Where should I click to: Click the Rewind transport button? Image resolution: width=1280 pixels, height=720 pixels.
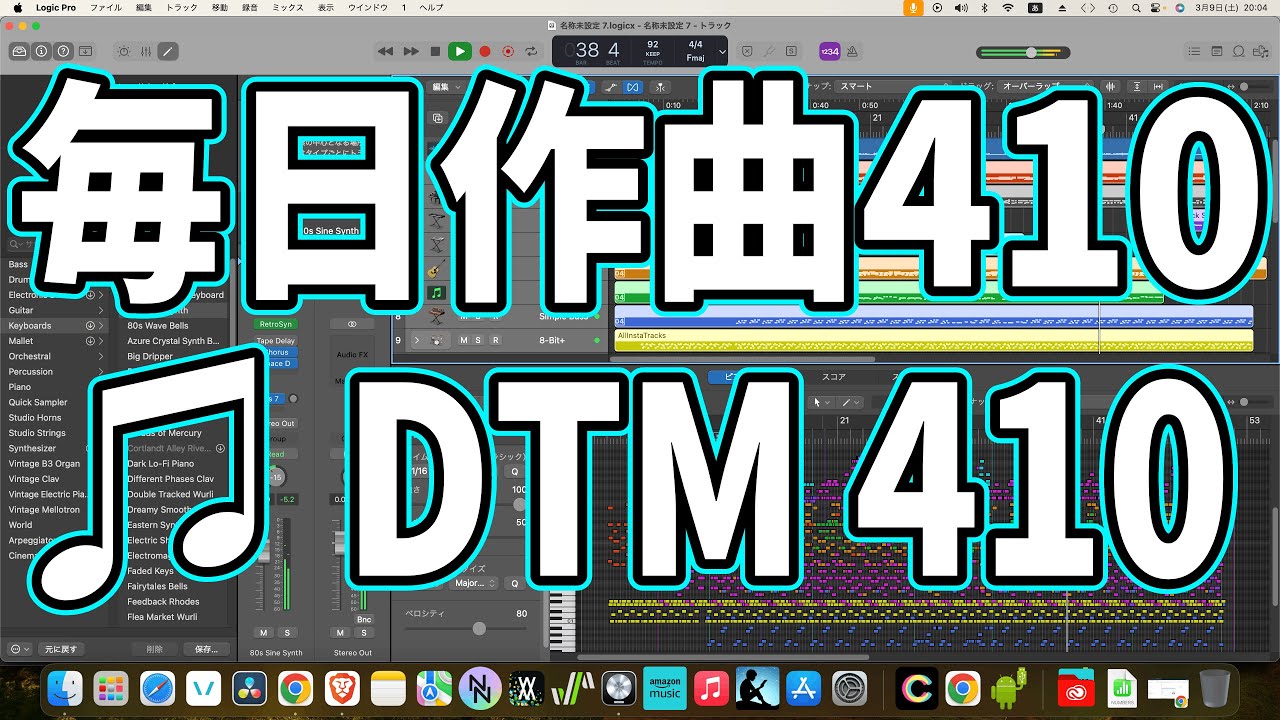coord(386,51)
